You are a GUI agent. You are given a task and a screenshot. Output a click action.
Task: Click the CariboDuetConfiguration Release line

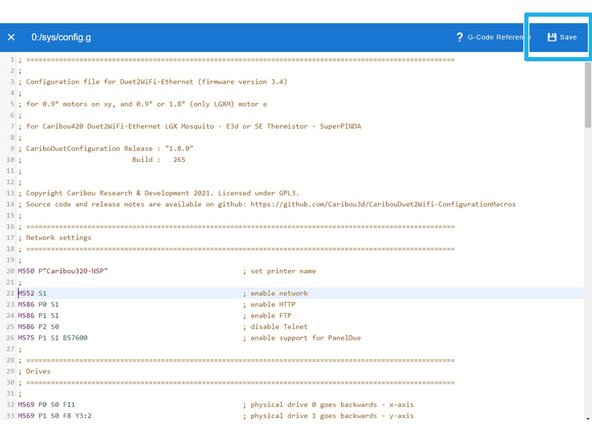(x=109, y=148)
